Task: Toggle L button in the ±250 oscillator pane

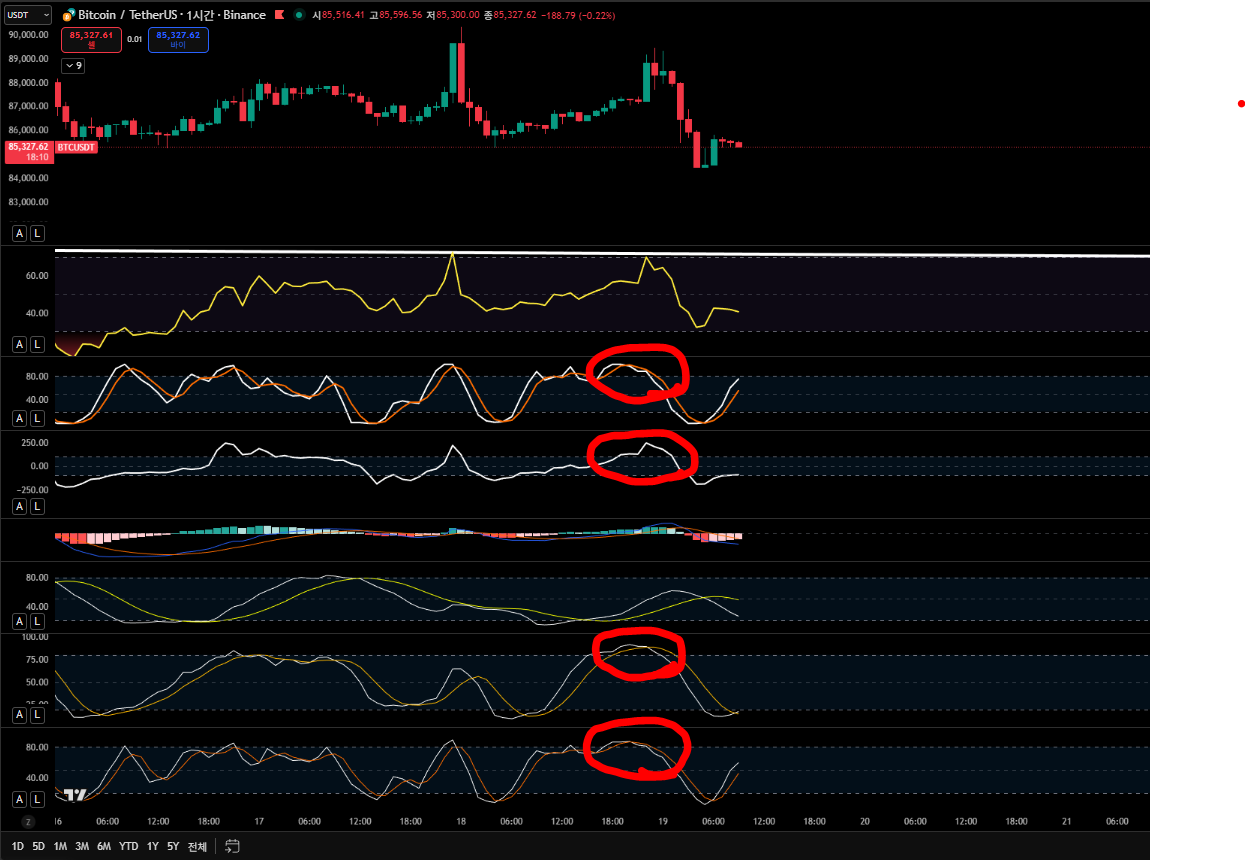Action: click(37, 506)
